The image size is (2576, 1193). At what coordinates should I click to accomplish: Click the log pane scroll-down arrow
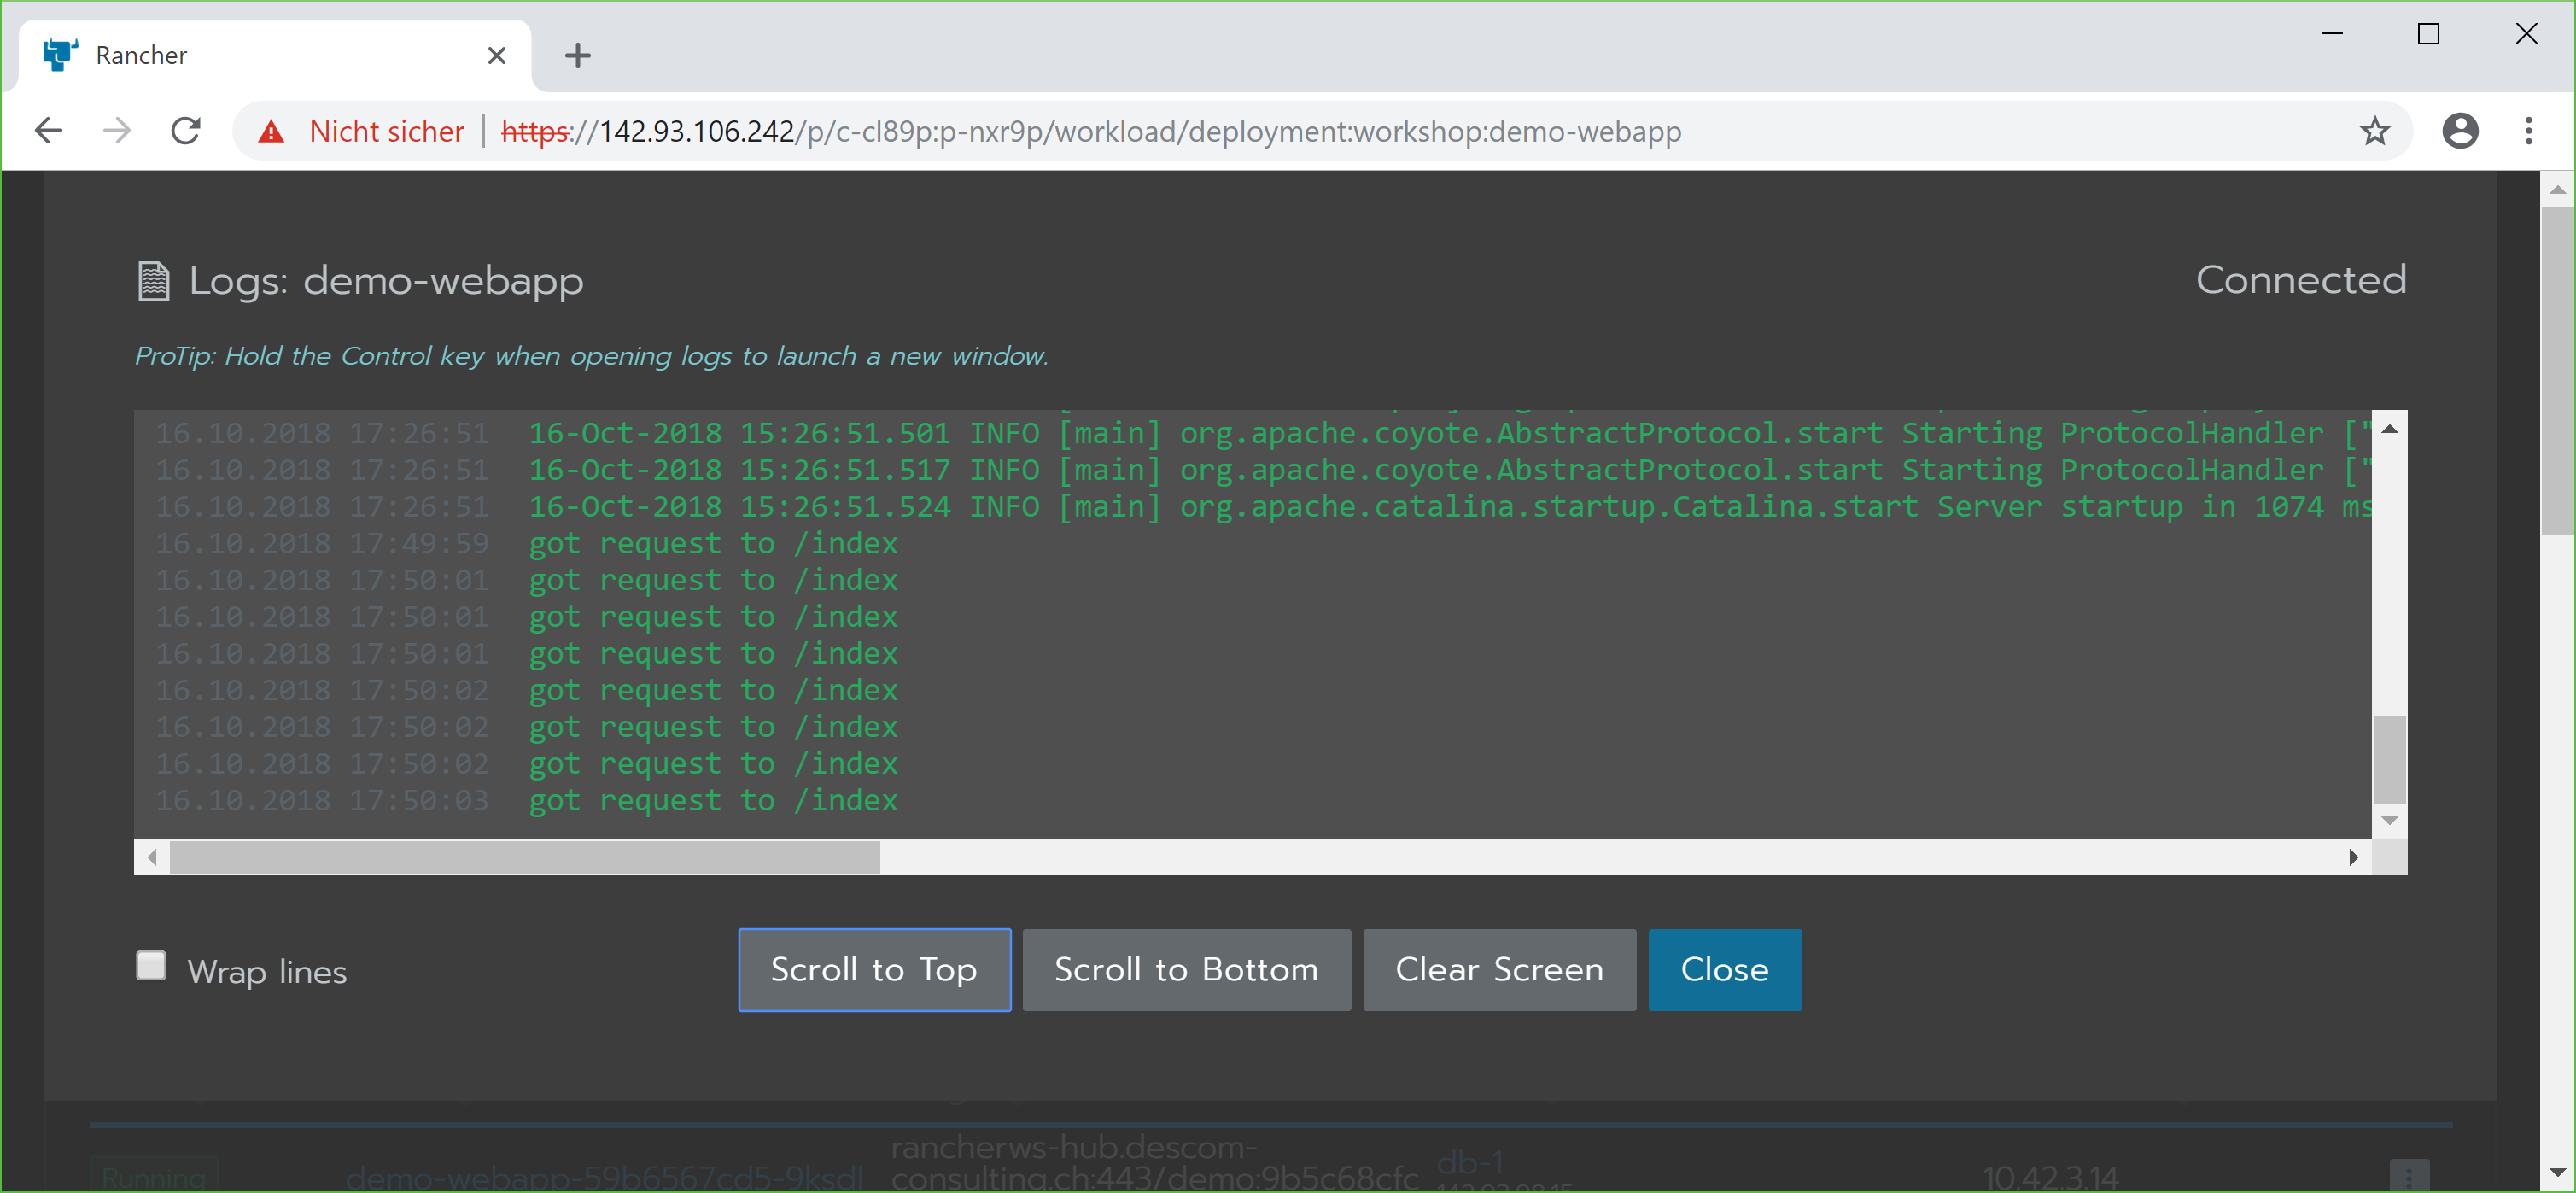[2390, 821]
